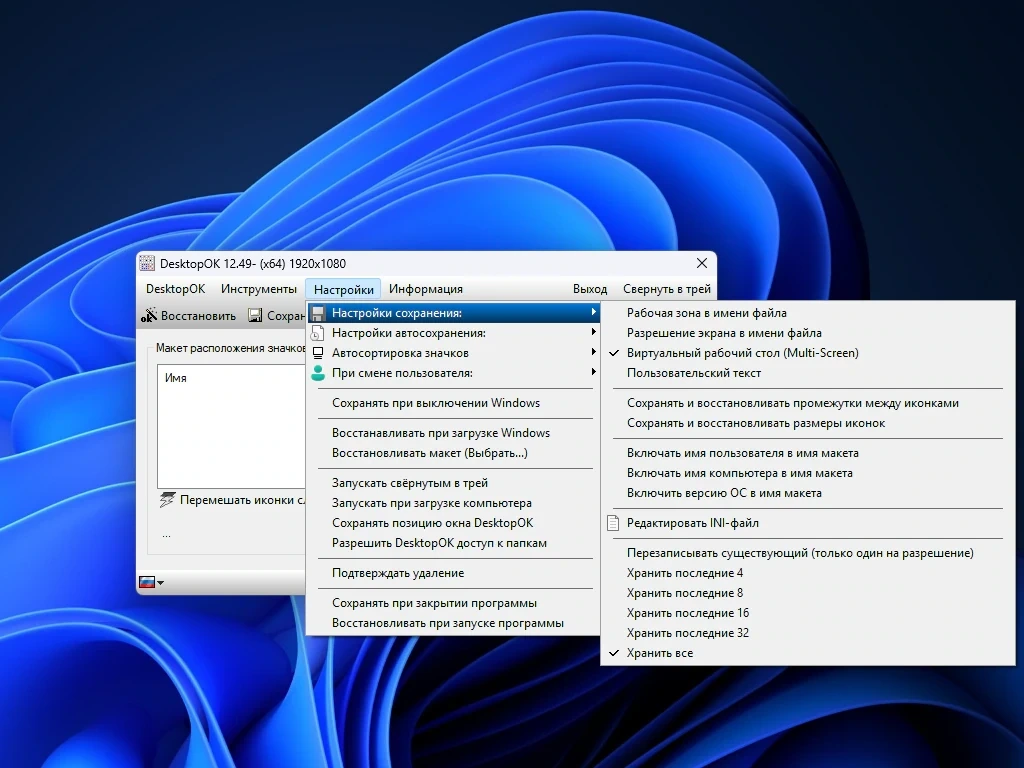
Task: Toggle Запускать при загрузке компьютера
Action: [453, 503]
